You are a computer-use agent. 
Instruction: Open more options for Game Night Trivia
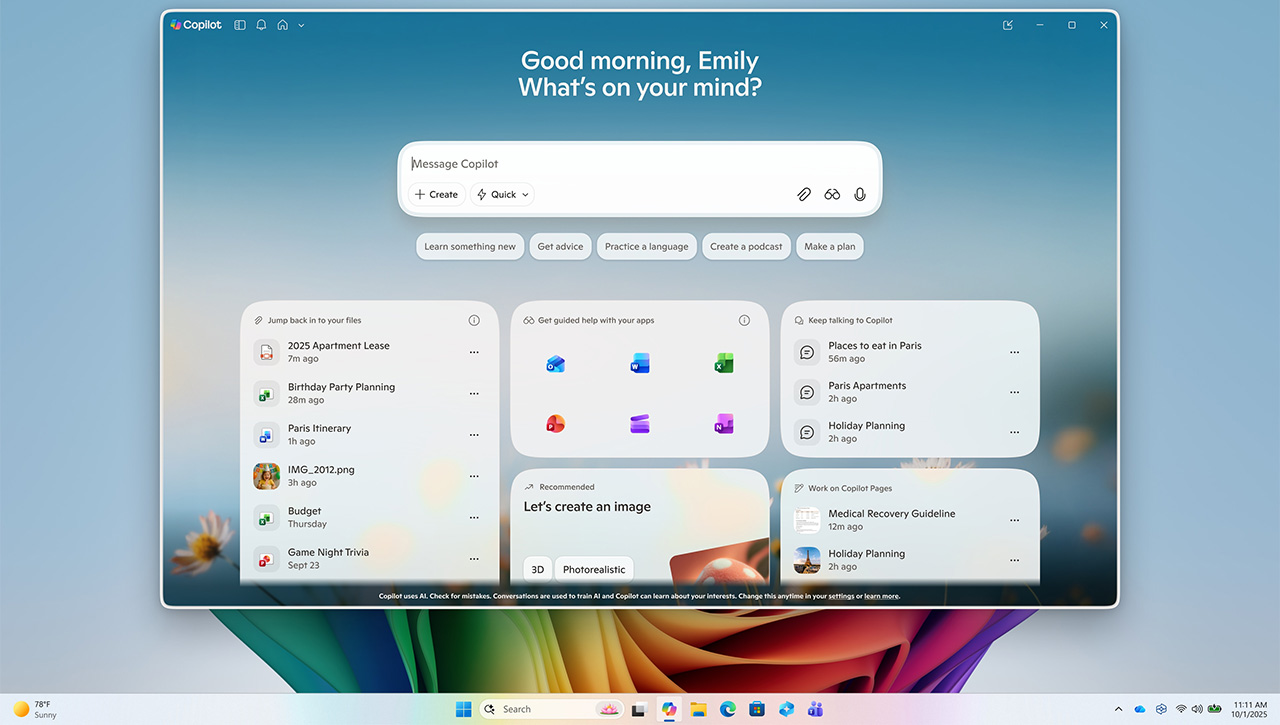474,558
